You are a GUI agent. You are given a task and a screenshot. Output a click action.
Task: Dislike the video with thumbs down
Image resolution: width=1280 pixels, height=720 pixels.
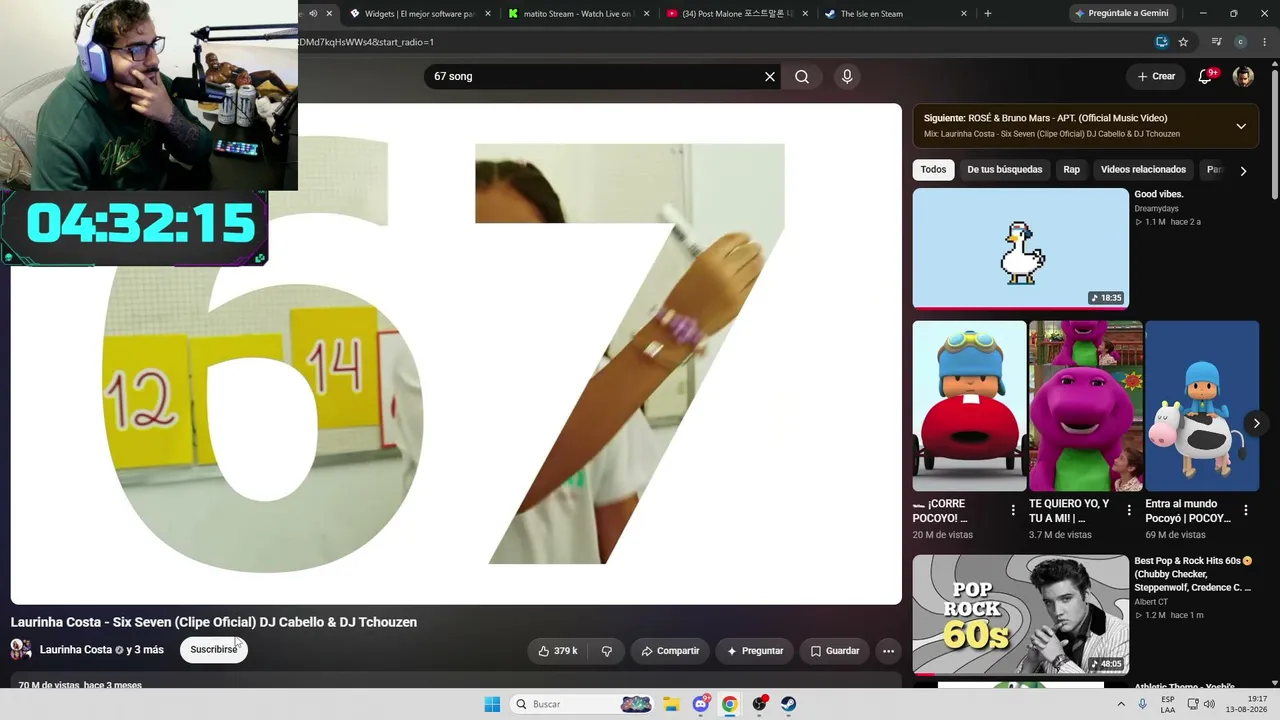point(607,651)
